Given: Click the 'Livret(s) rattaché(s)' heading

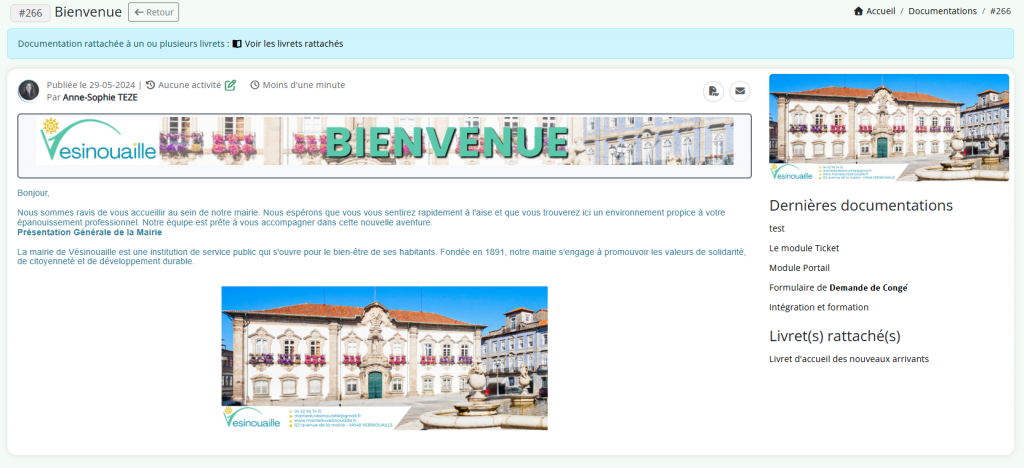Looking at the screenshot, I should pos(835,336).
